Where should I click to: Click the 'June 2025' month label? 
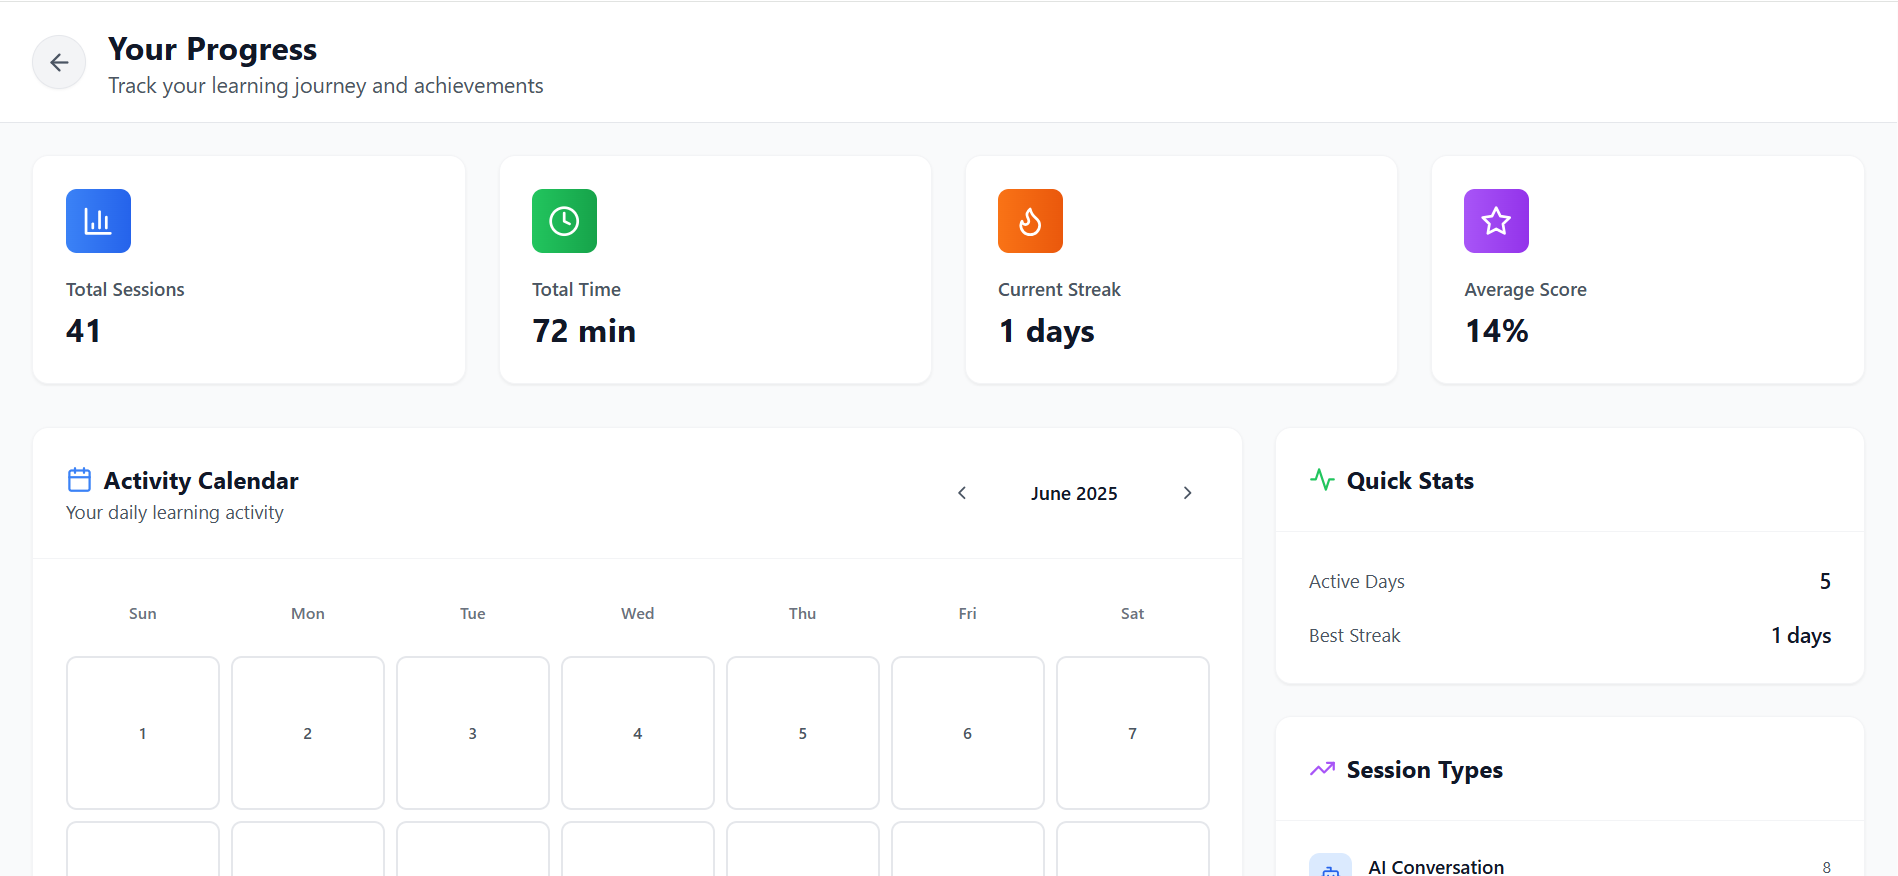click(x=1074, y=493)
